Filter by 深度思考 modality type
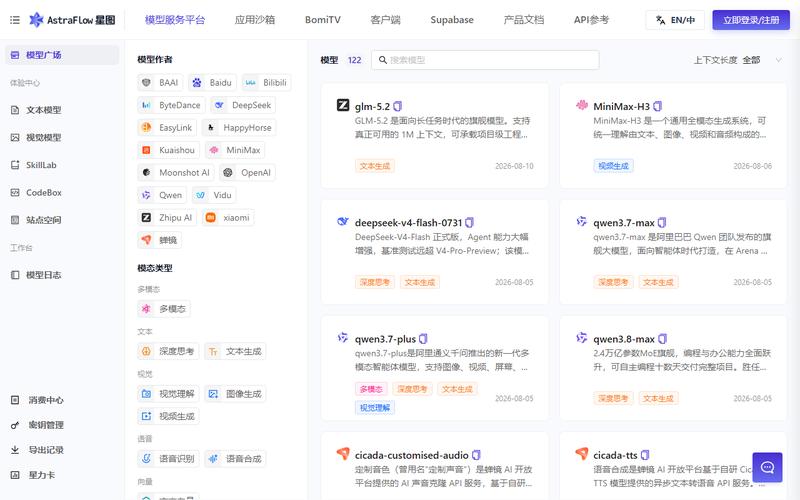Screen dimensions: 800x500 pos(168,351)
